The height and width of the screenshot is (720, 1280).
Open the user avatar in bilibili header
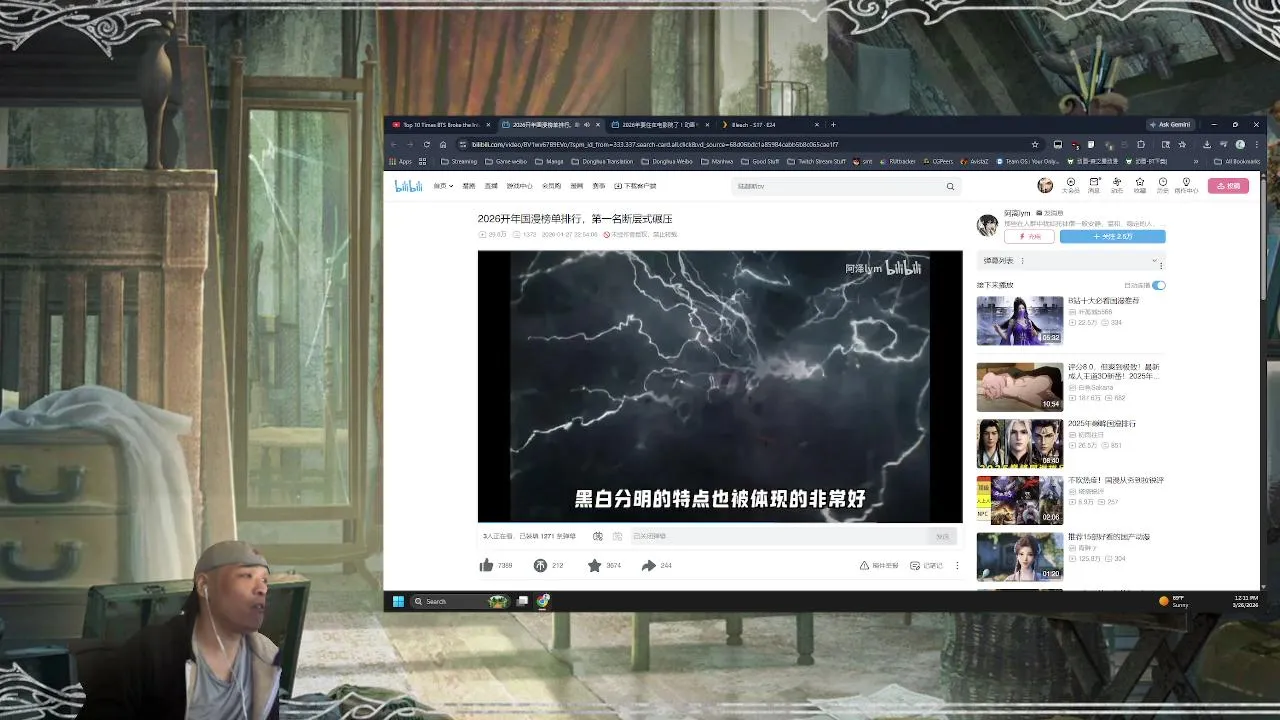pos(1045,185)
